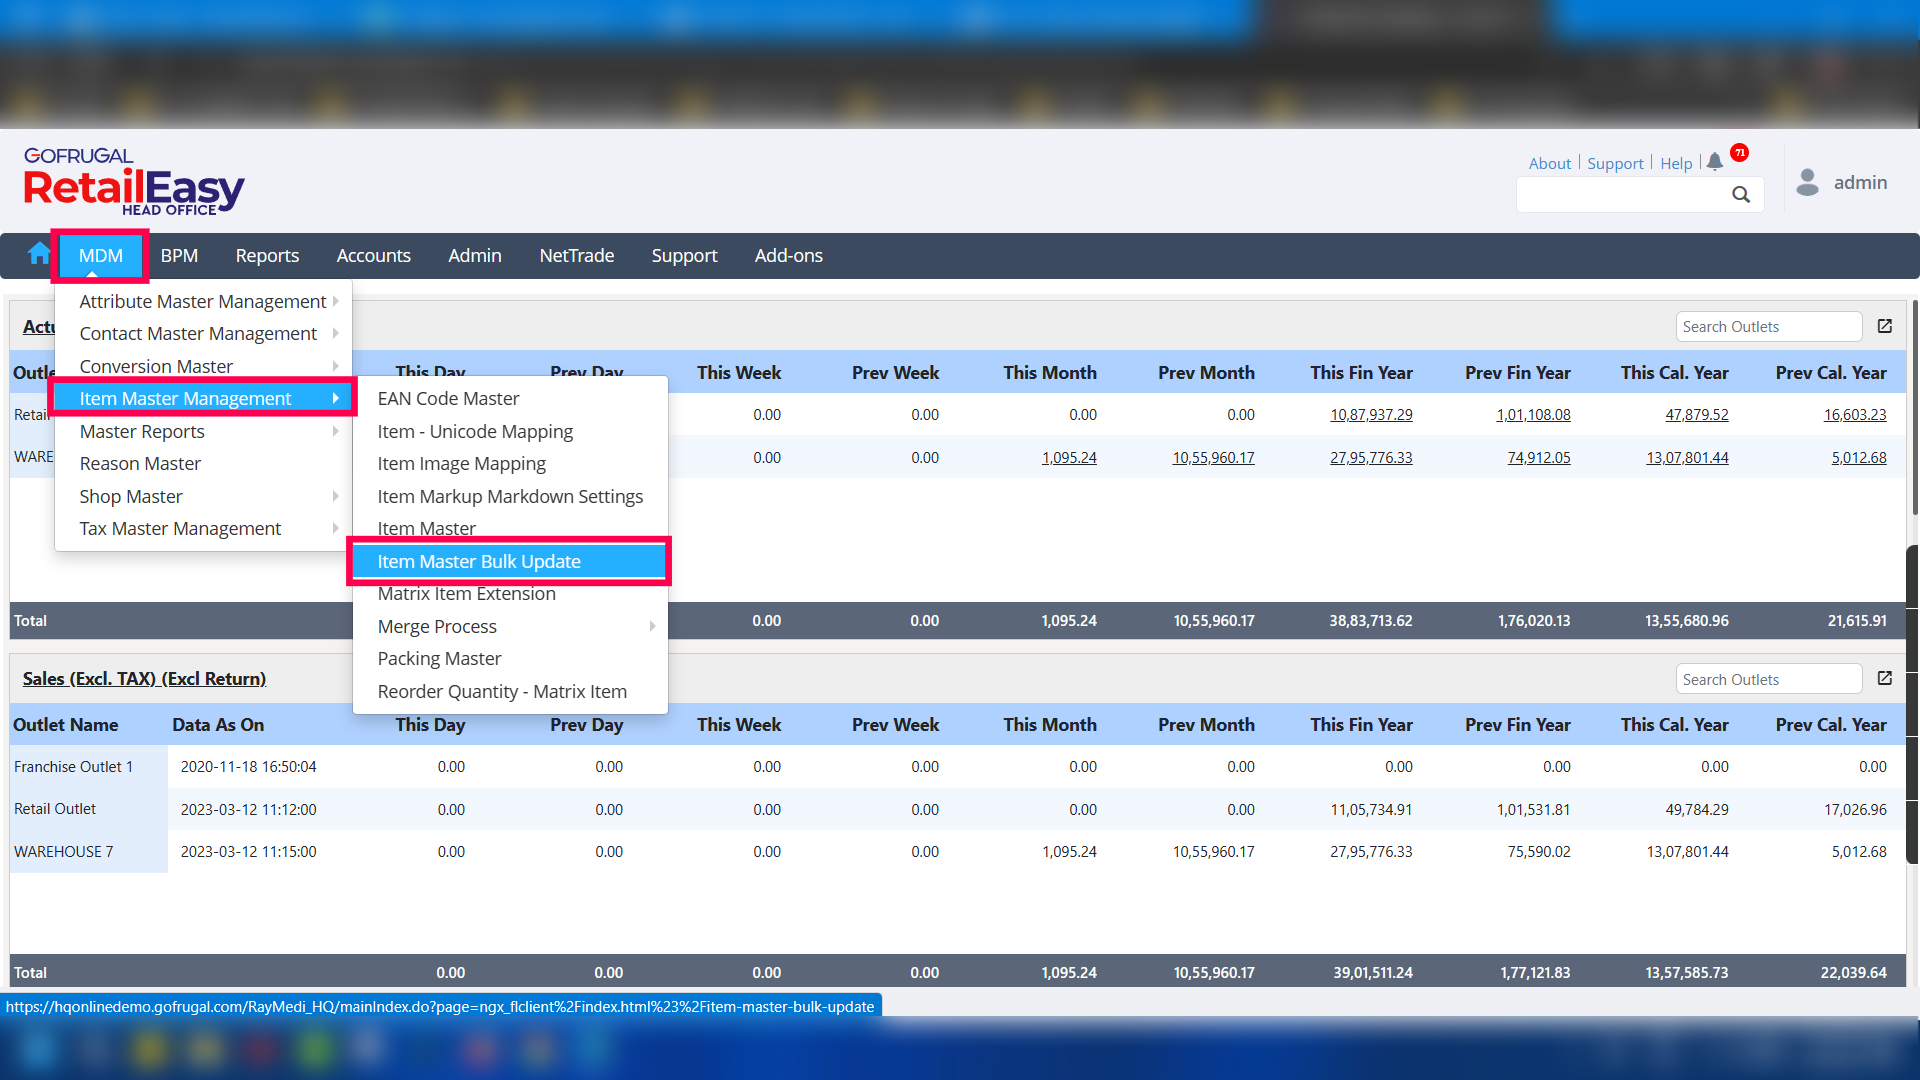Click the RetailEasy Head Office logo
The width and height of the screenshot is (1920, 1080).
(134, 182)
